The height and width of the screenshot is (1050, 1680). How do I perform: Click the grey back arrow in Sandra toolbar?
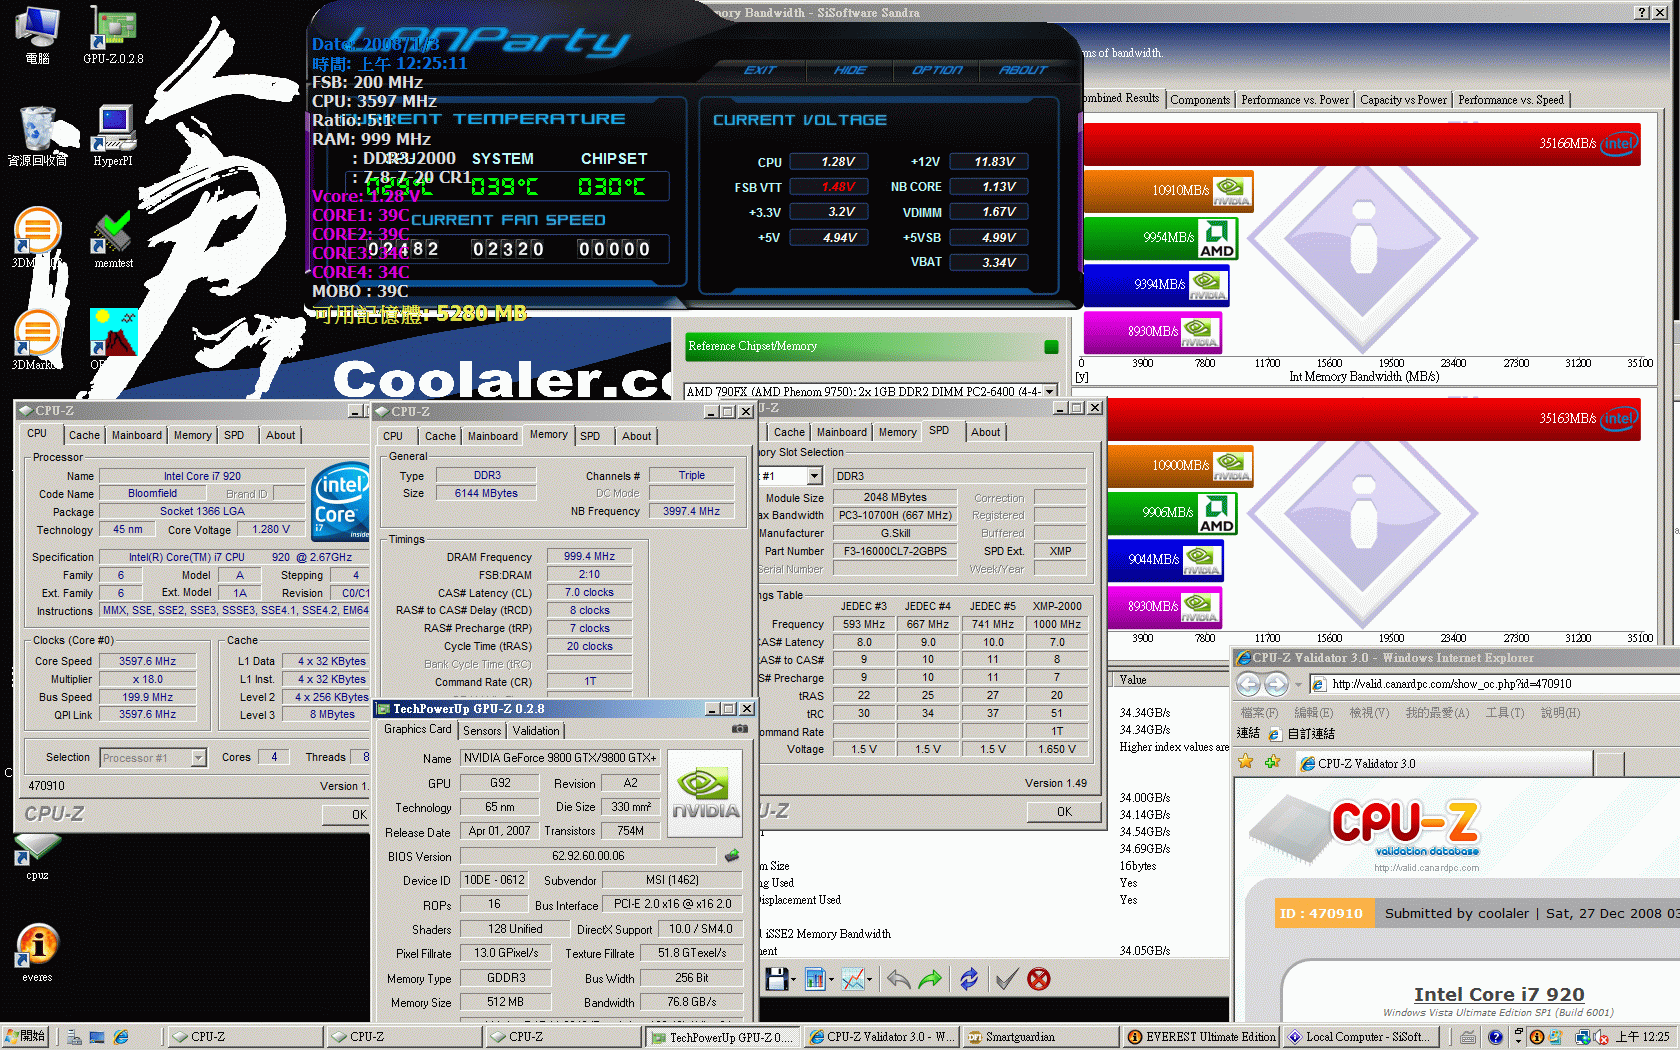898,979
